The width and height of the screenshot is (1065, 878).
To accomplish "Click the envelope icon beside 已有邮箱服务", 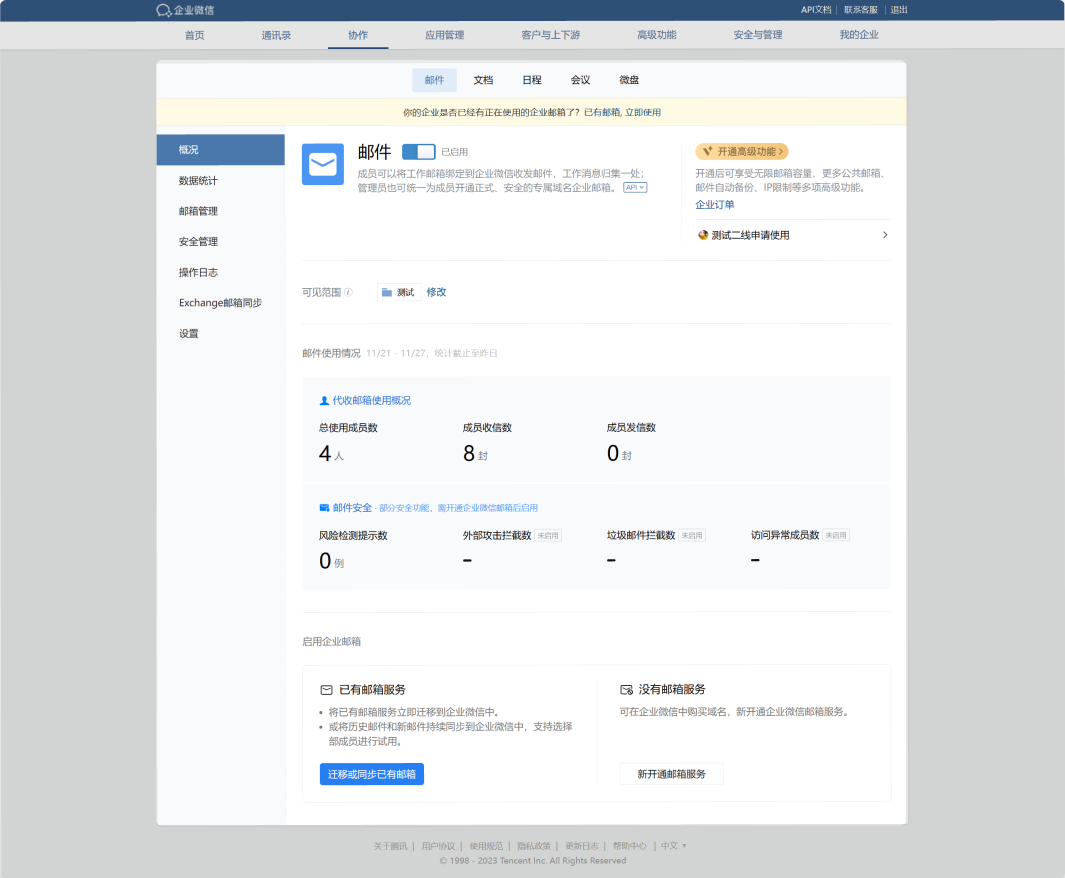I will (326, 690).
